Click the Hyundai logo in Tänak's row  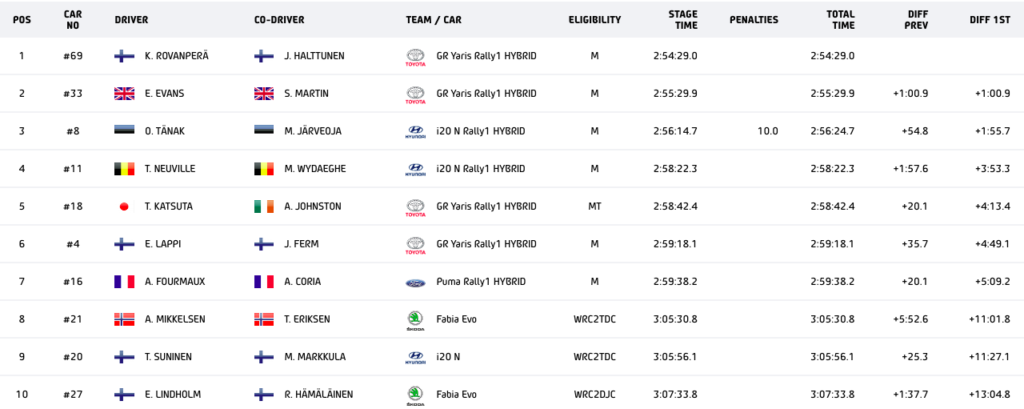tap(415, 131)
